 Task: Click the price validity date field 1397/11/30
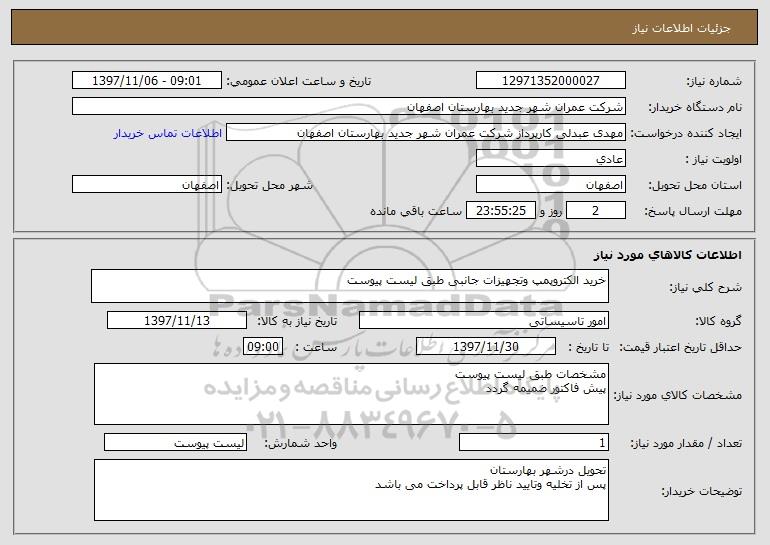tap(486, 347)
